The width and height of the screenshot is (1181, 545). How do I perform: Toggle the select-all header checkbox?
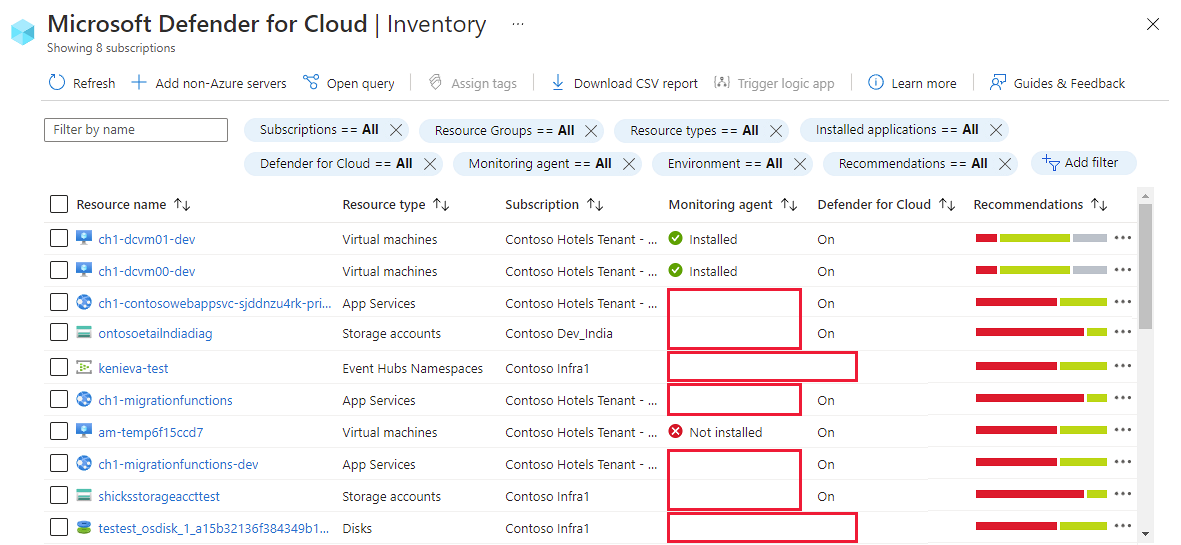[59, 204]
